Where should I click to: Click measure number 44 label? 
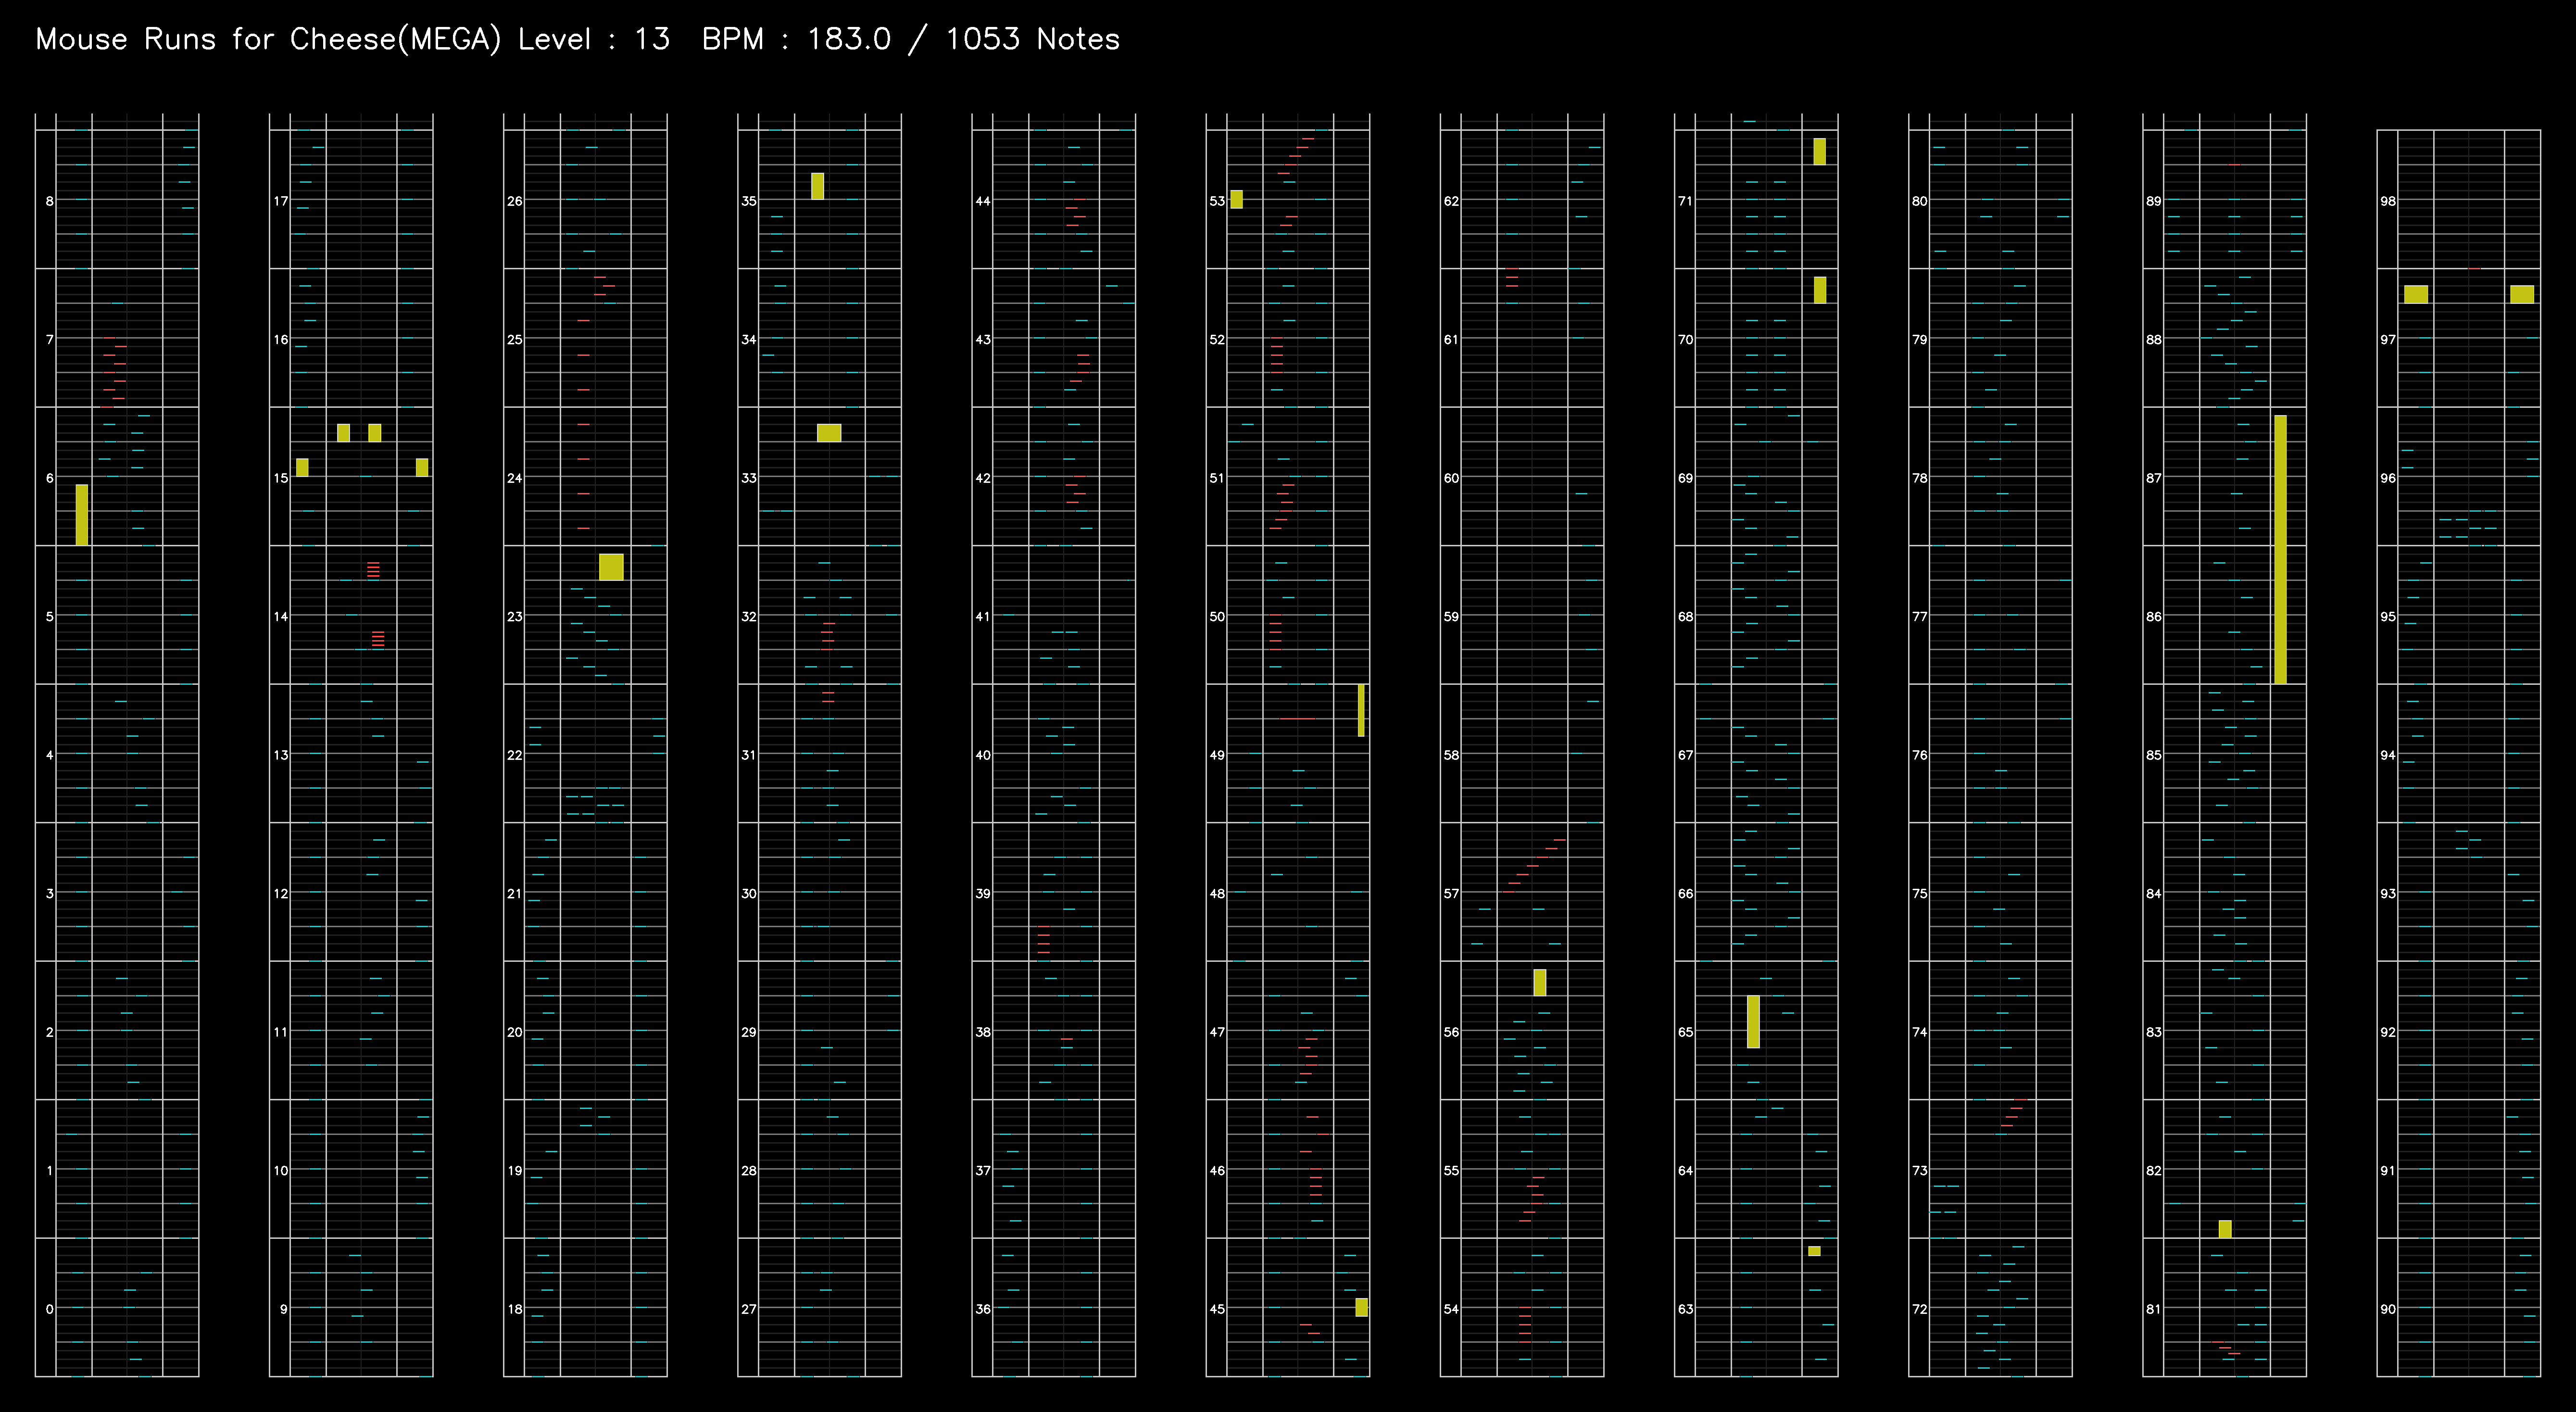click(x=983, y=201)
